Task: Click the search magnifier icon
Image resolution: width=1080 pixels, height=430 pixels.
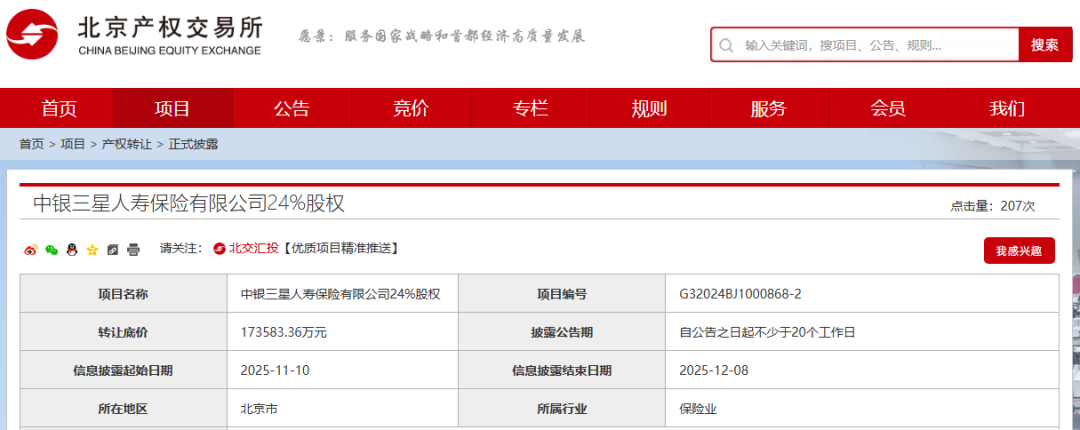Action: [x=725, y=45]
